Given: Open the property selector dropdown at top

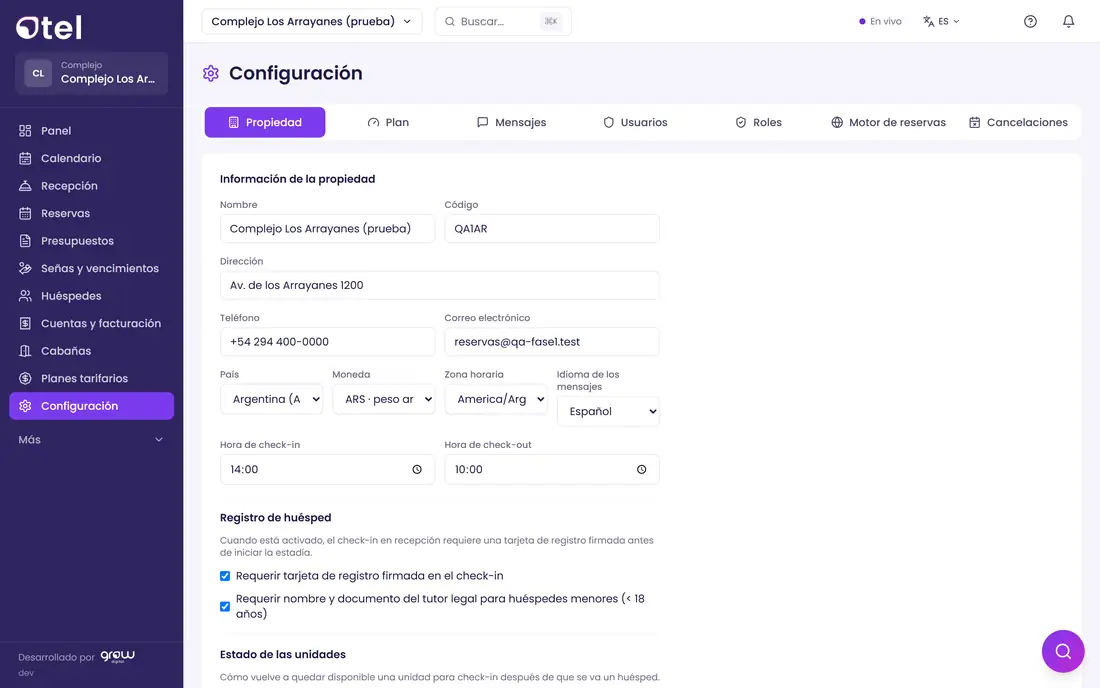Looking at the screenshot, I should (x=311, y=21).
